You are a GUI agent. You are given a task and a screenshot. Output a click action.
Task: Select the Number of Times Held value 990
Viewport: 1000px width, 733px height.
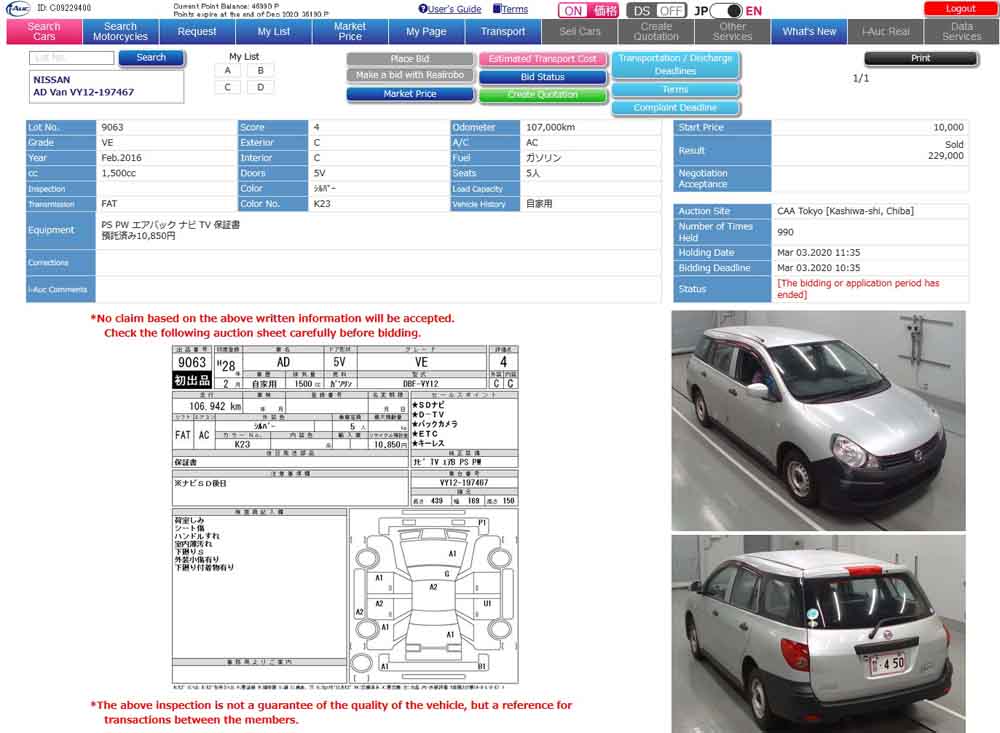click(785, 232)
